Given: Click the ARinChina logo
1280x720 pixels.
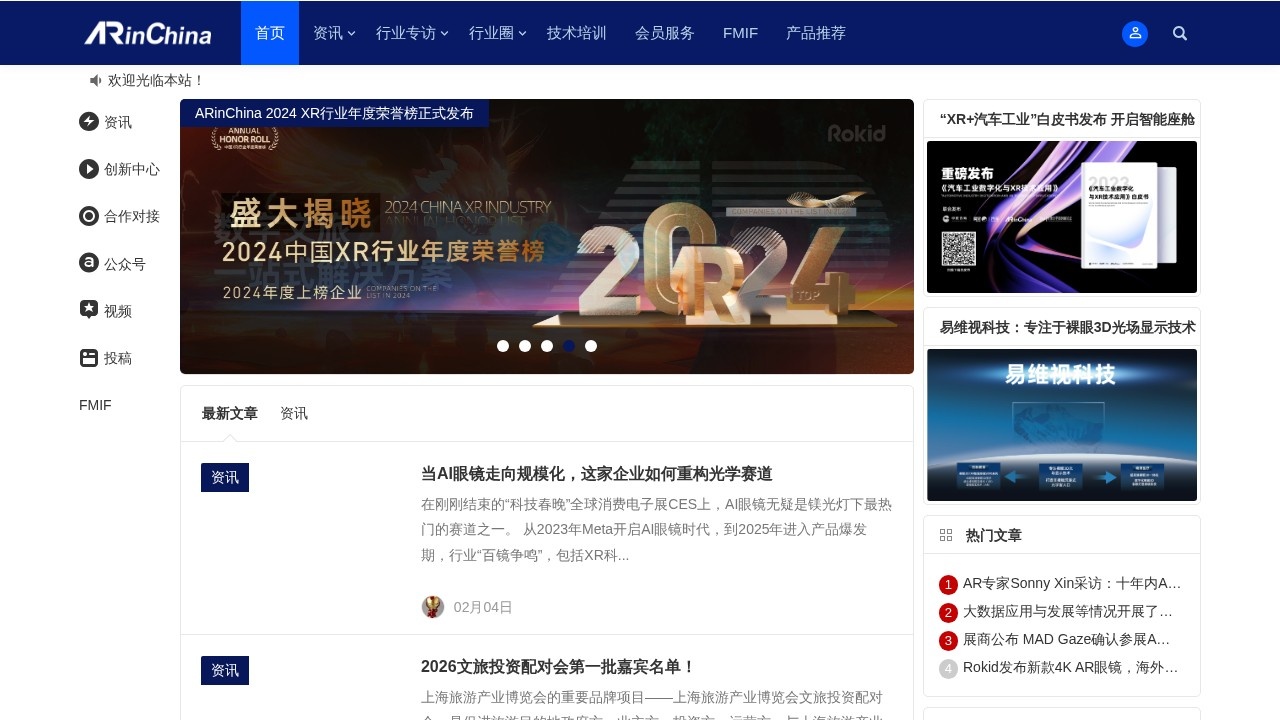Looking at the screenshot, I should [x=148, y=33].
